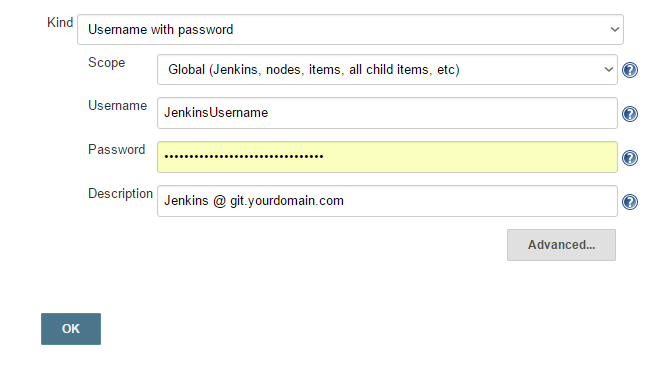Click the Username label text

(117, 106)
